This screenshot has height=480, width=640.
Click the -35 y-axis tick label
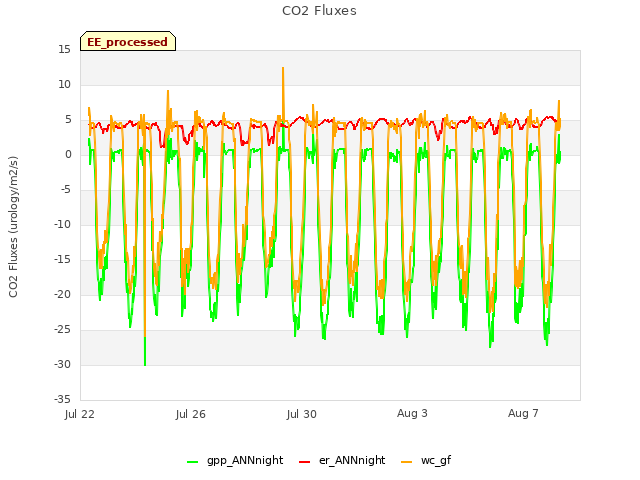click(x=62, y=399)
